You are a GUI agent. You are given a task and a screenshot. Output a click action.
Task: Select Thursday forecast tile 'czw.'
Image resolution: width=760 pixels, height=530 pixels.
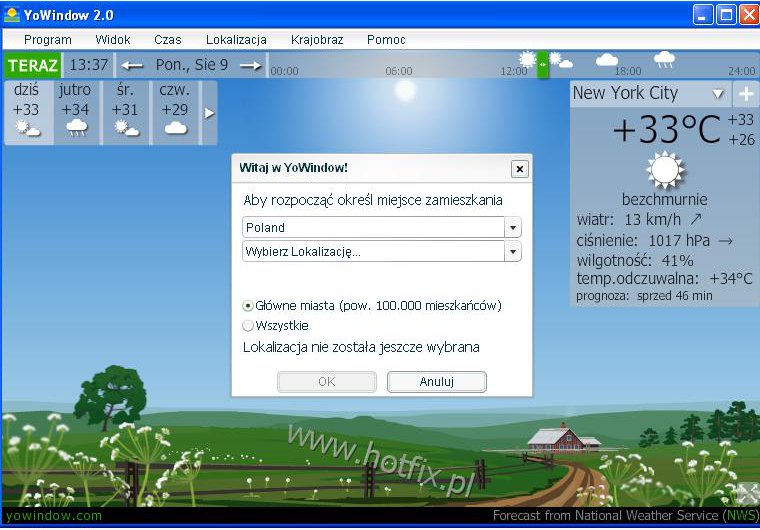[175, 112]
